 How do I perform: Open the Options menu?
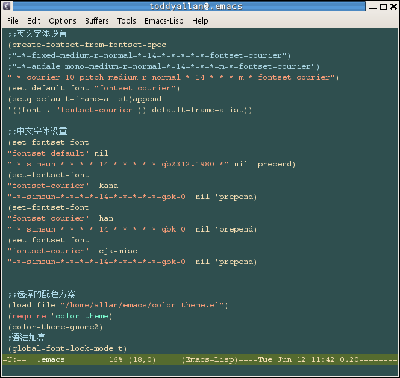(x=62, y=21)
